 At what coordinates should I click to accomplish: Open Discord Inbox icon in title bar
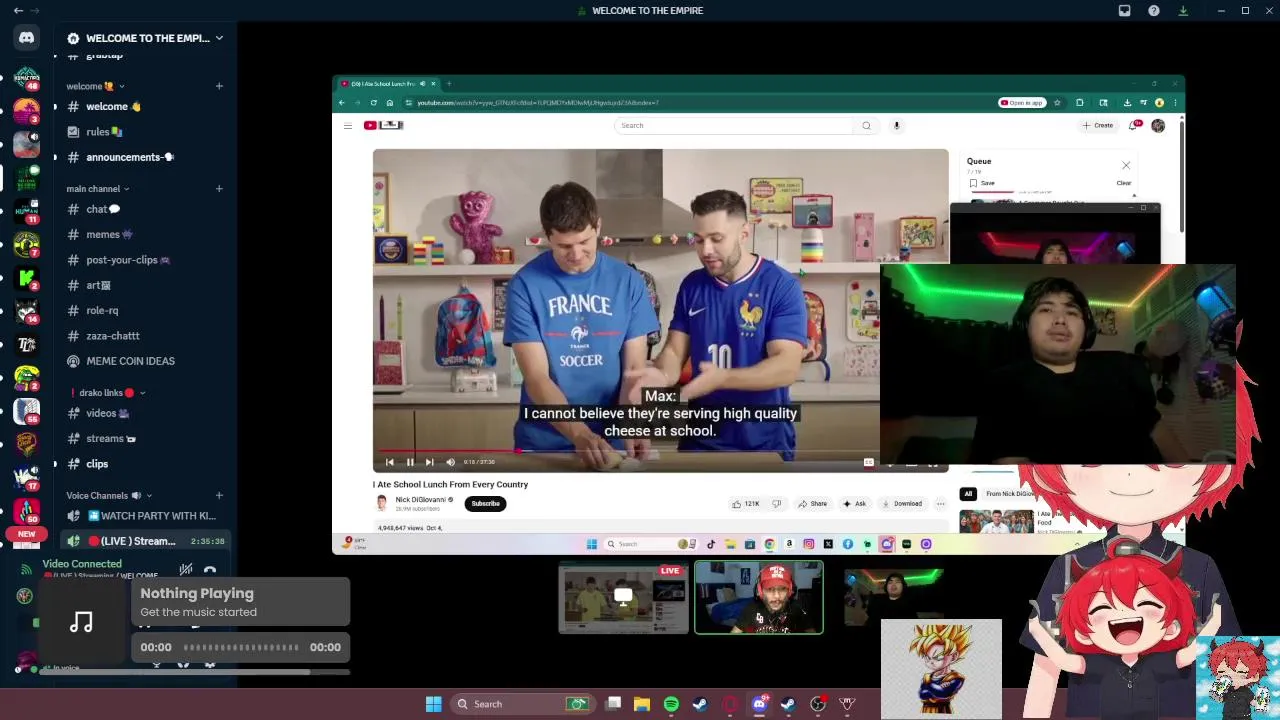1124,11
